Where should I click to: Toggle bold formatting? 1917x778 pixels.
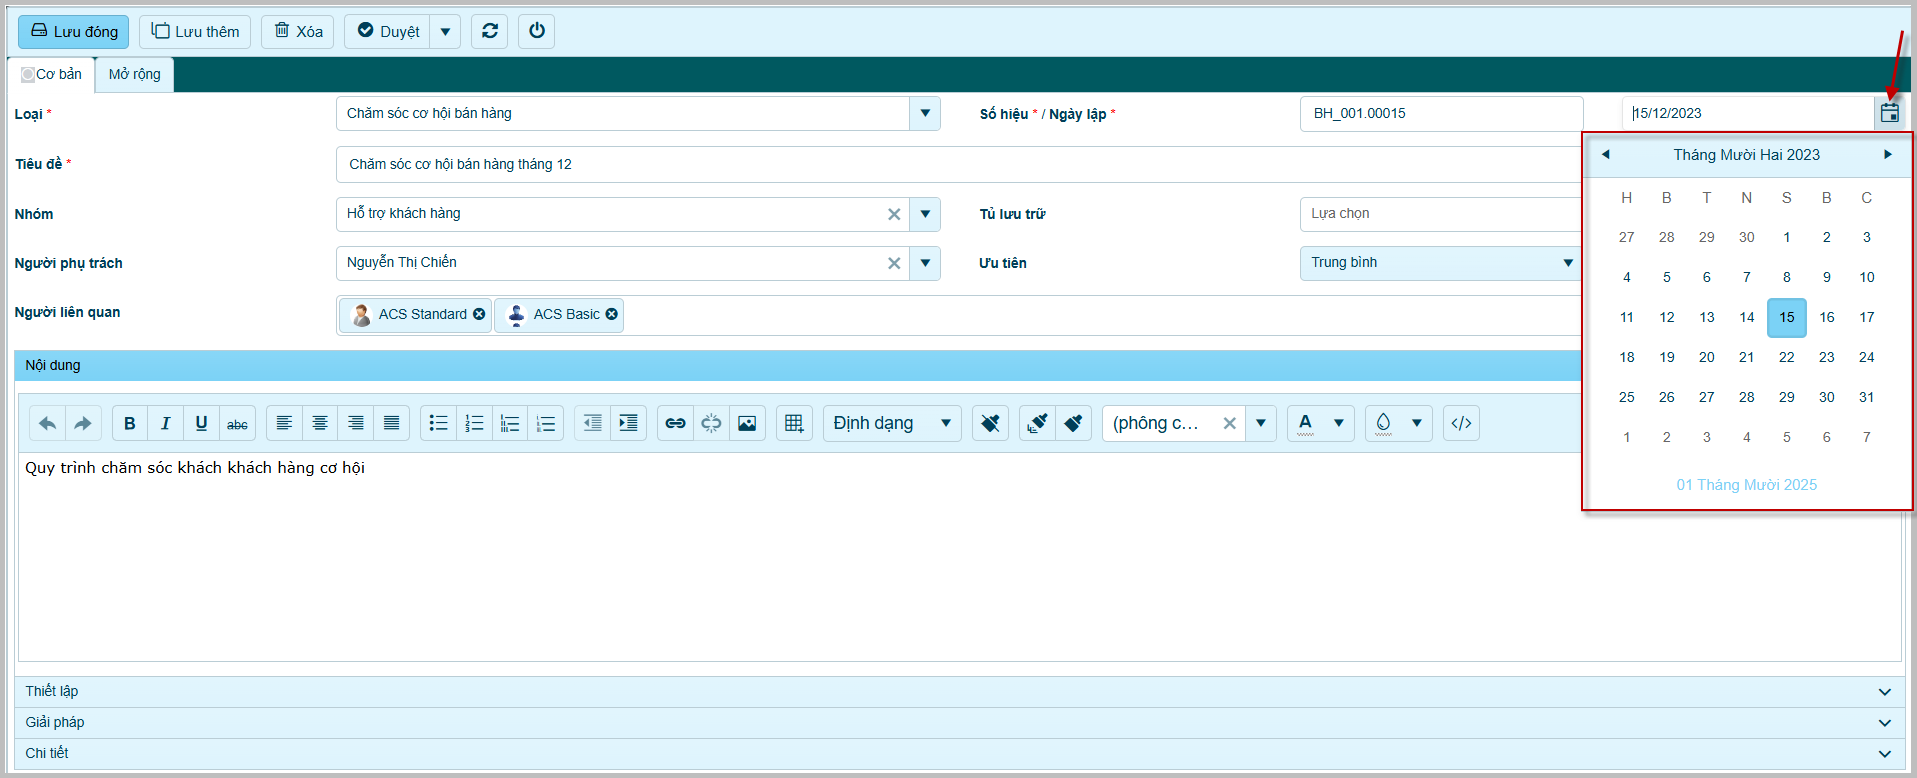click(x=129, y=423)
